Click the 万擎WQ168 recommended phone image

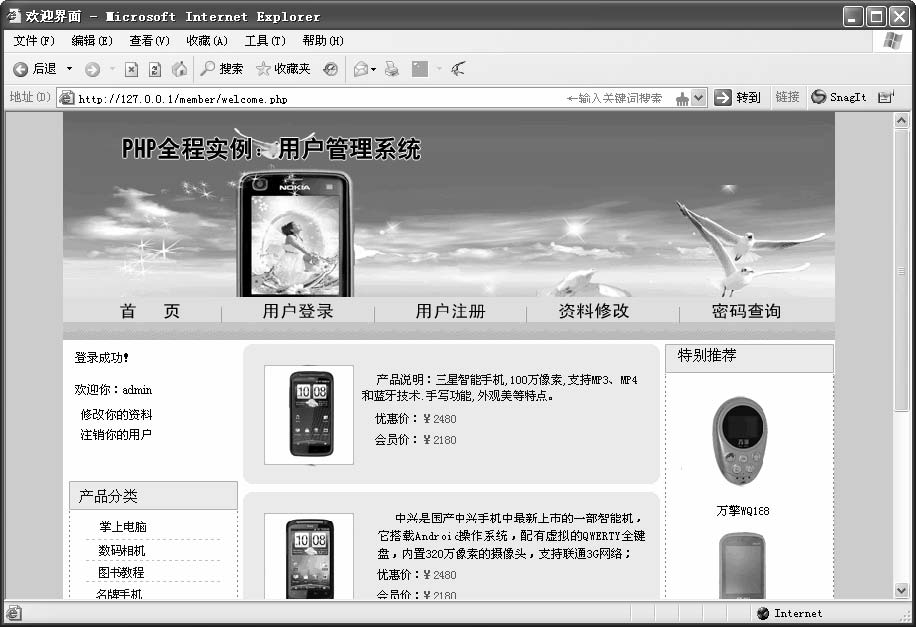tap(740, 441)
